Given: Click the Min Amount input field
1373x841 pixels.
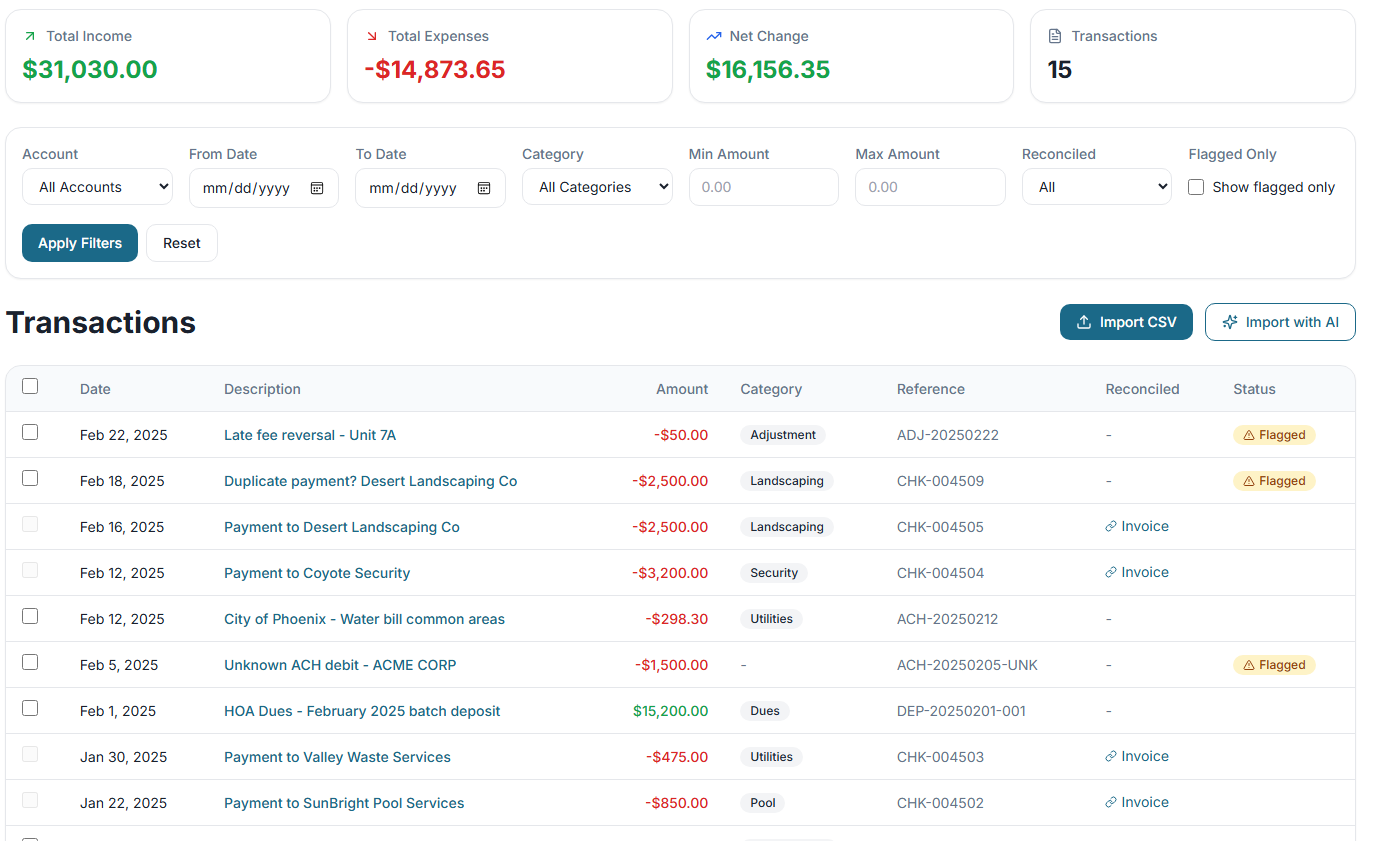Looking at the screenshot, I should pyautogui.click(x=763, y=187).
